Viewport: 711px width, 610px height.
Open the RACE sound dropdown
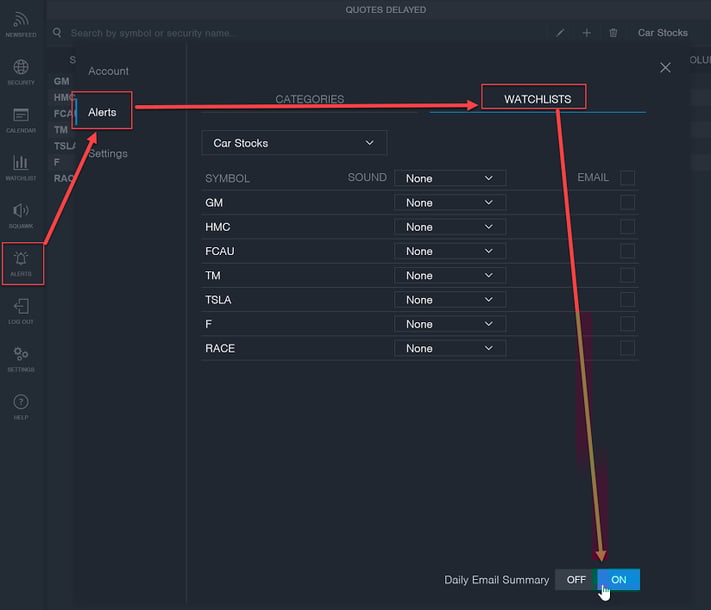click(x=450, y=348)
